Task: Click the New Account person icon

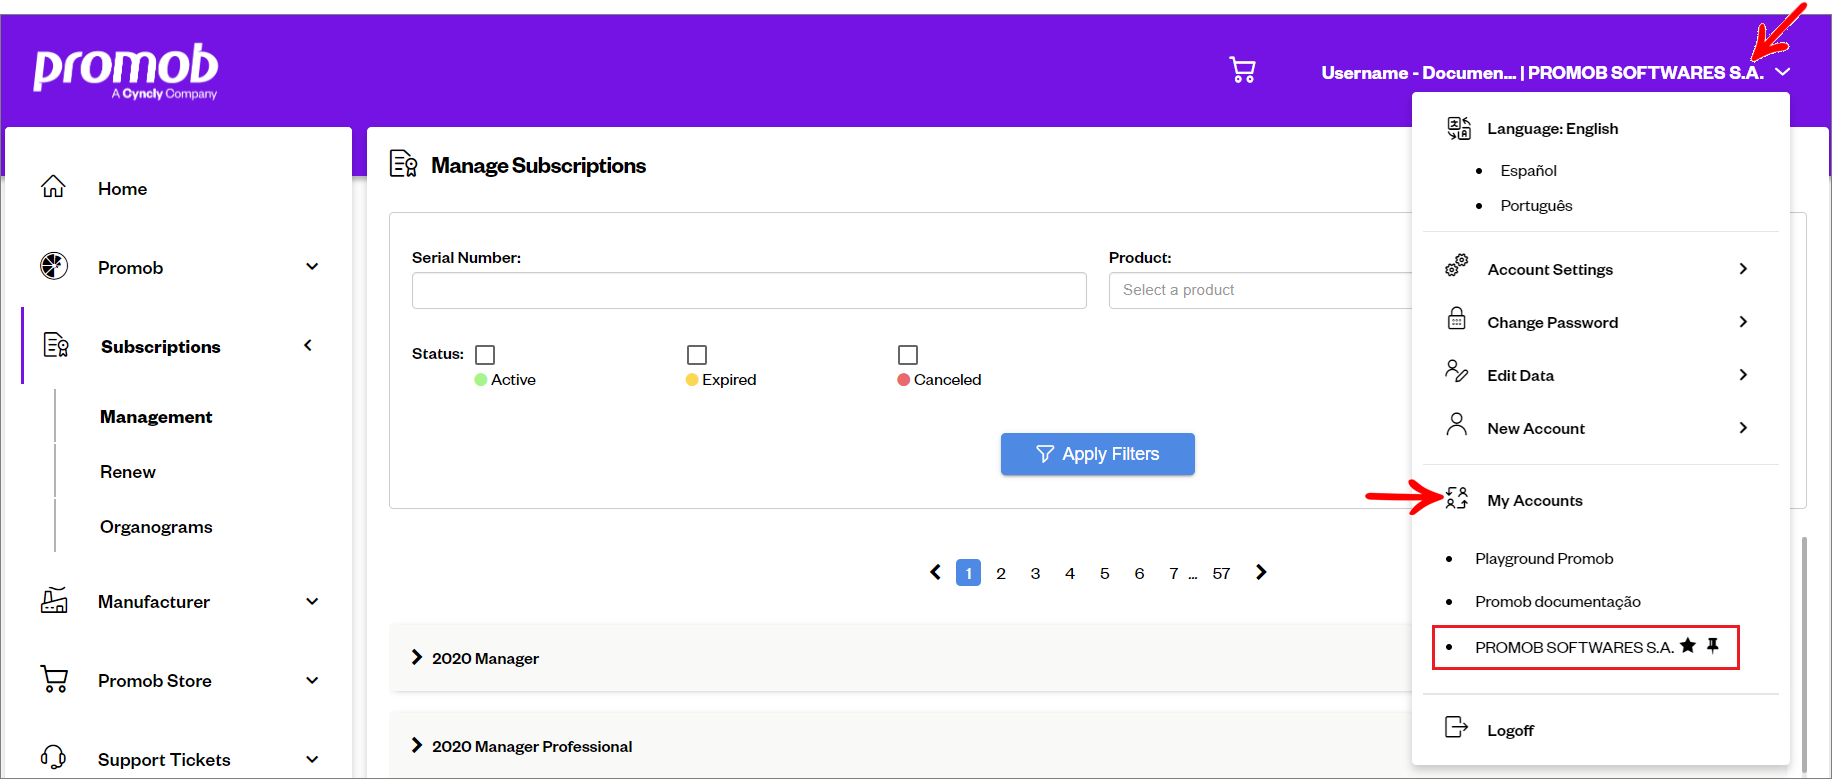Action: tap(1457, 425)
